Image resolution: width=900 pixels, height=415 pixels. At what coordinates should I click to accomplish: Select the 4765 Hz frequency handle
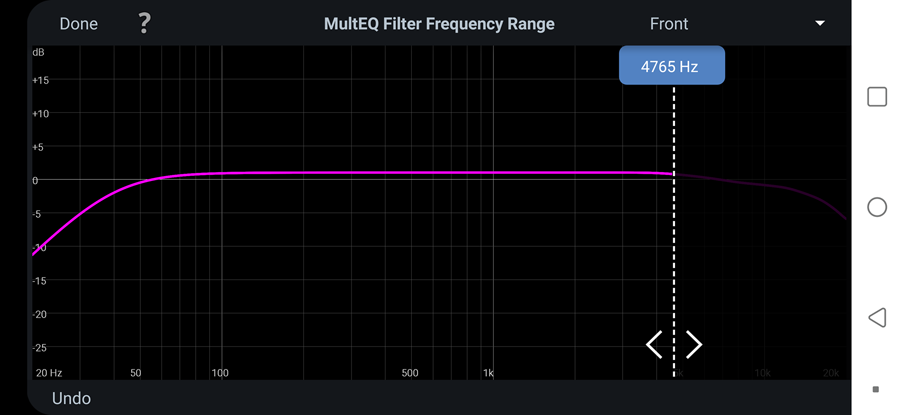click(672, 67)
